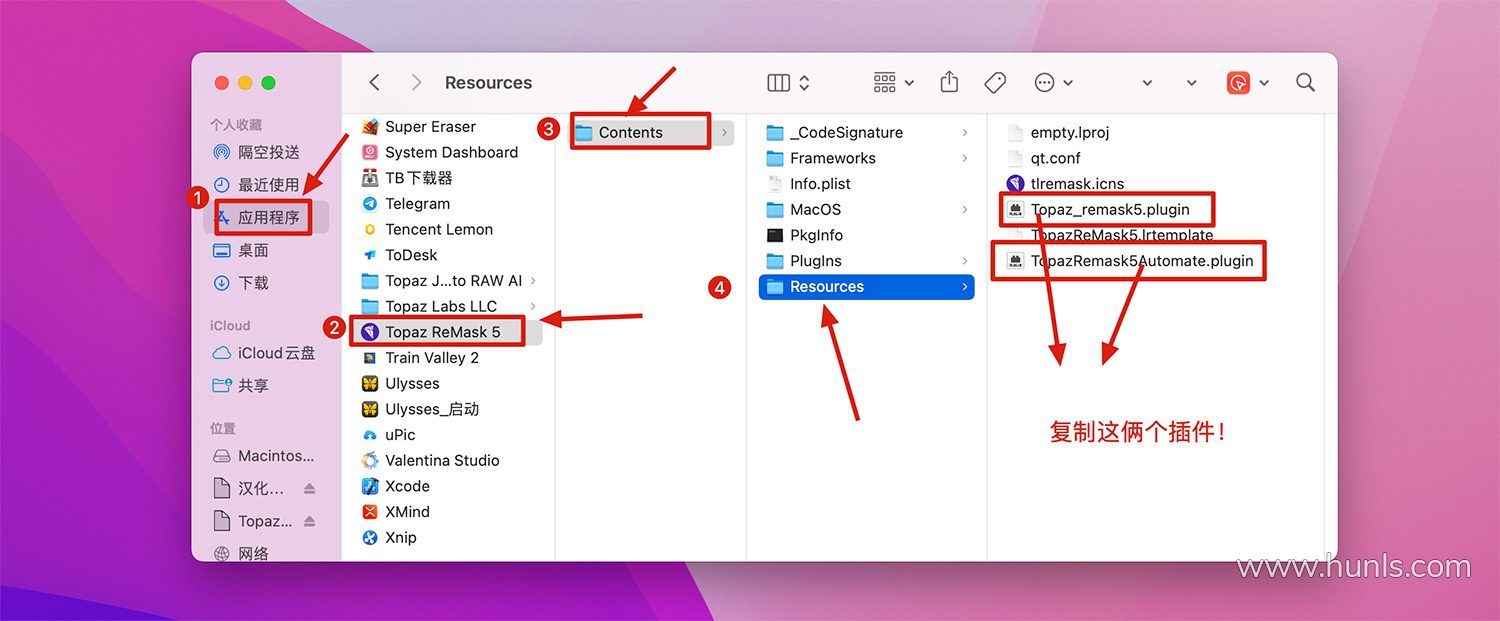The image size is (1500, 621).
Task: Open the column view switcher
Action: (788, 83)
